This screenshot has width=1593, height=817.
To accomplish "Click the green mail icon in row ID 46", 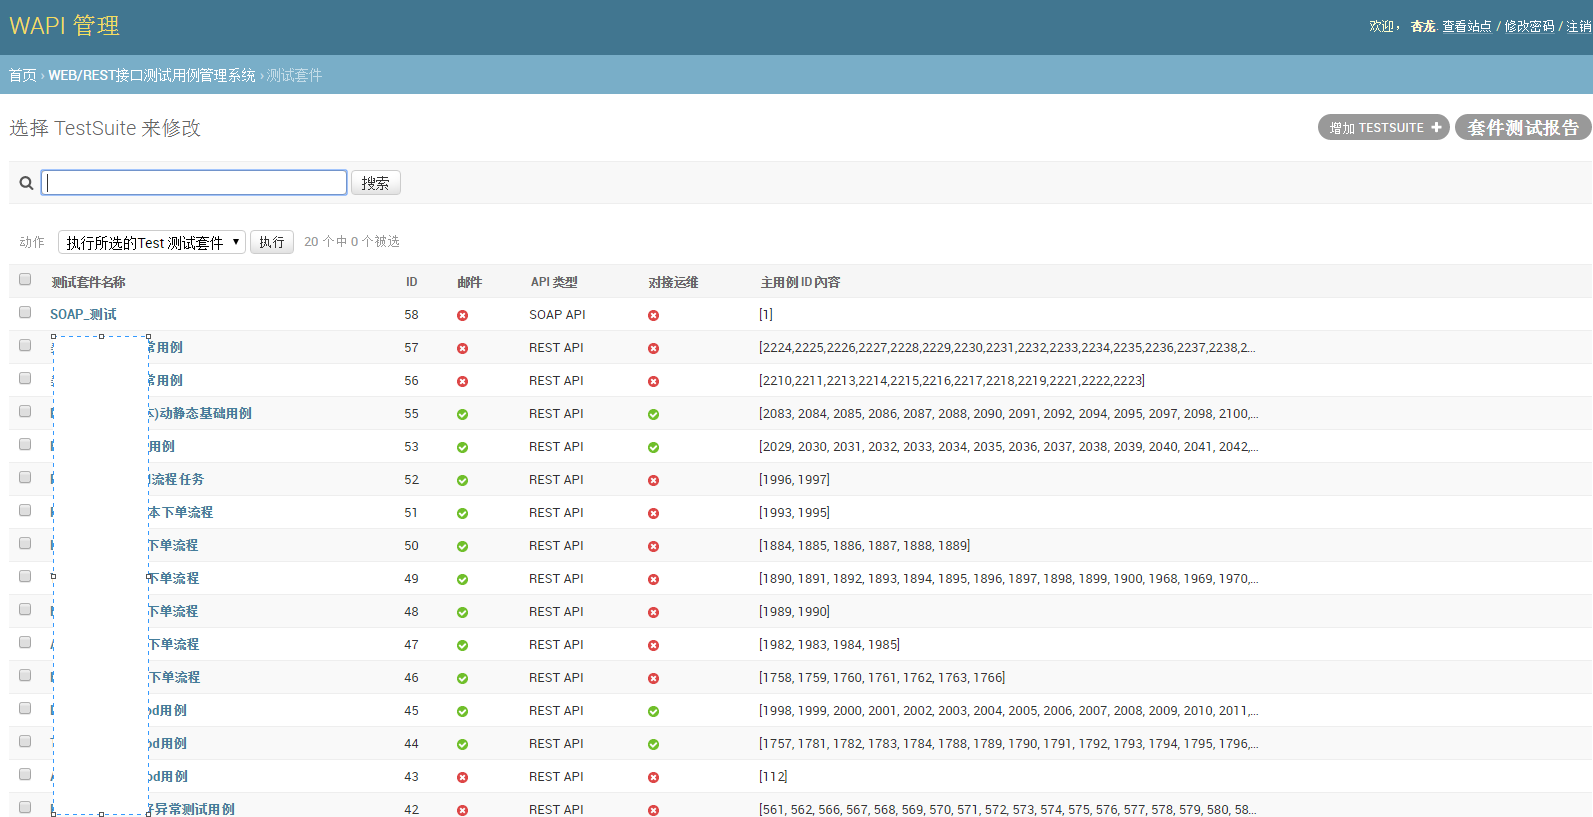I will (x=462, y=678).
